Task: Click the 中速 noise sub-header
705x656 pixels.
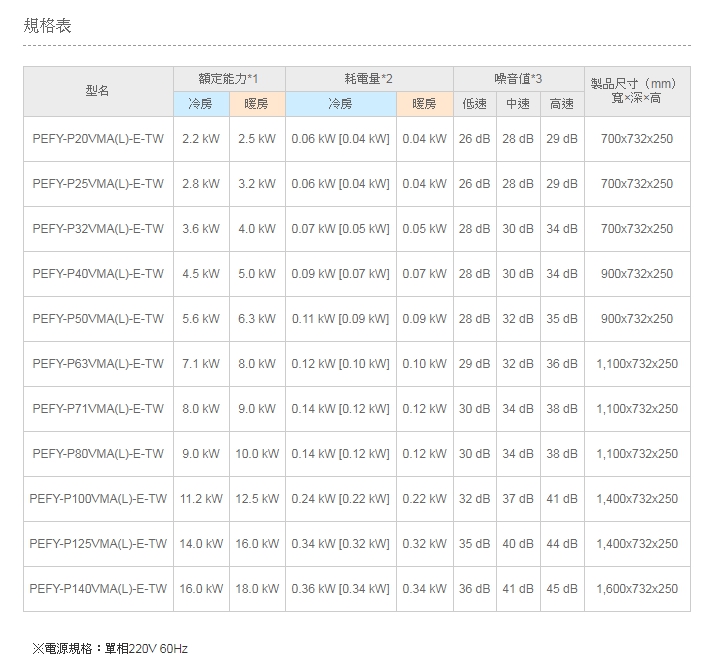Action: (518, 104)
